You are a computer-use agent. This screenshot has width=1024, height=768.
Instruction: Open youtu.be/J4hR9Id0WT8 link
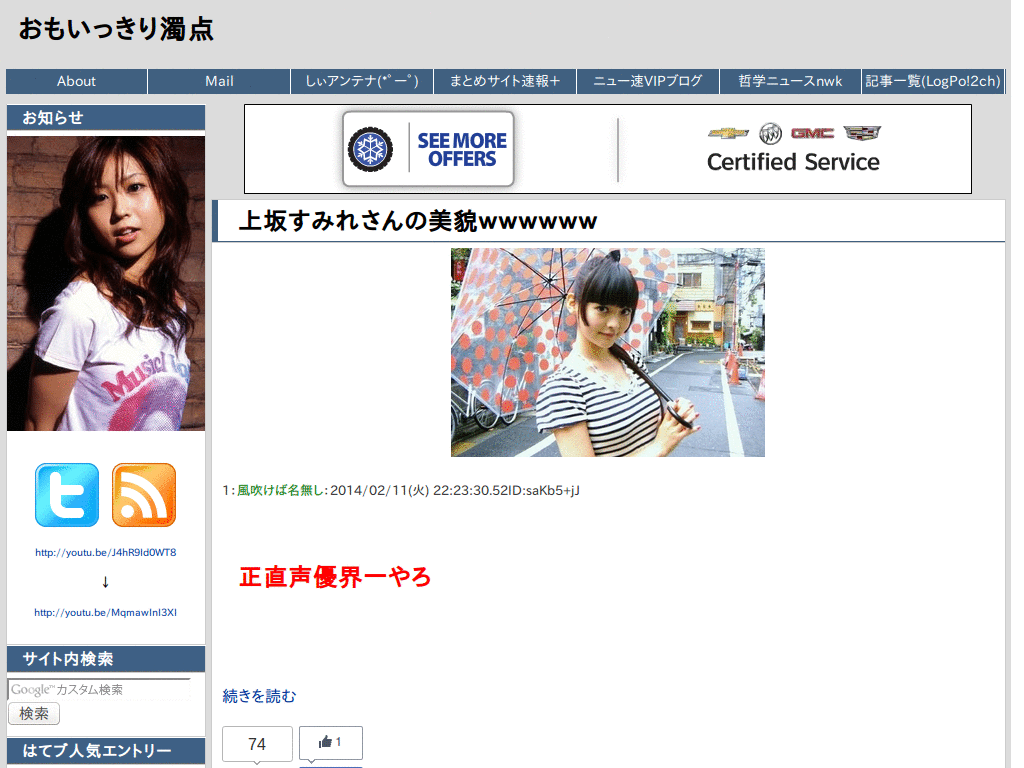pyautogui.click(x=106, y=552)
